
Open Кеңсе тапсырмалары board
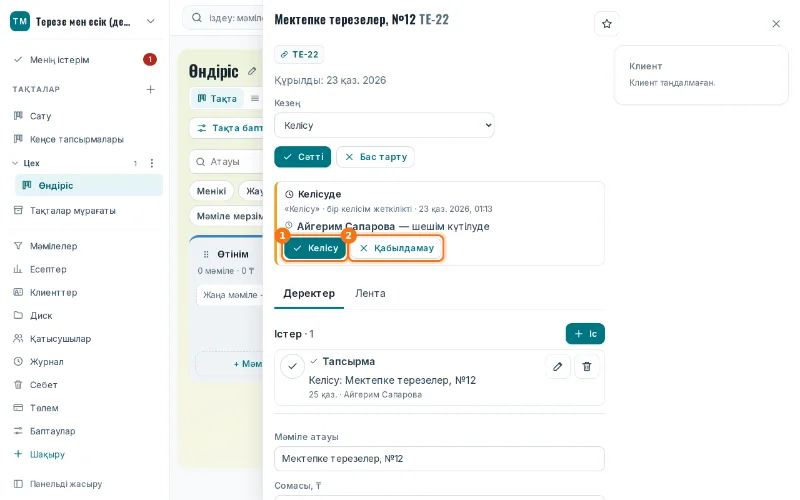(x=87, y=139)
